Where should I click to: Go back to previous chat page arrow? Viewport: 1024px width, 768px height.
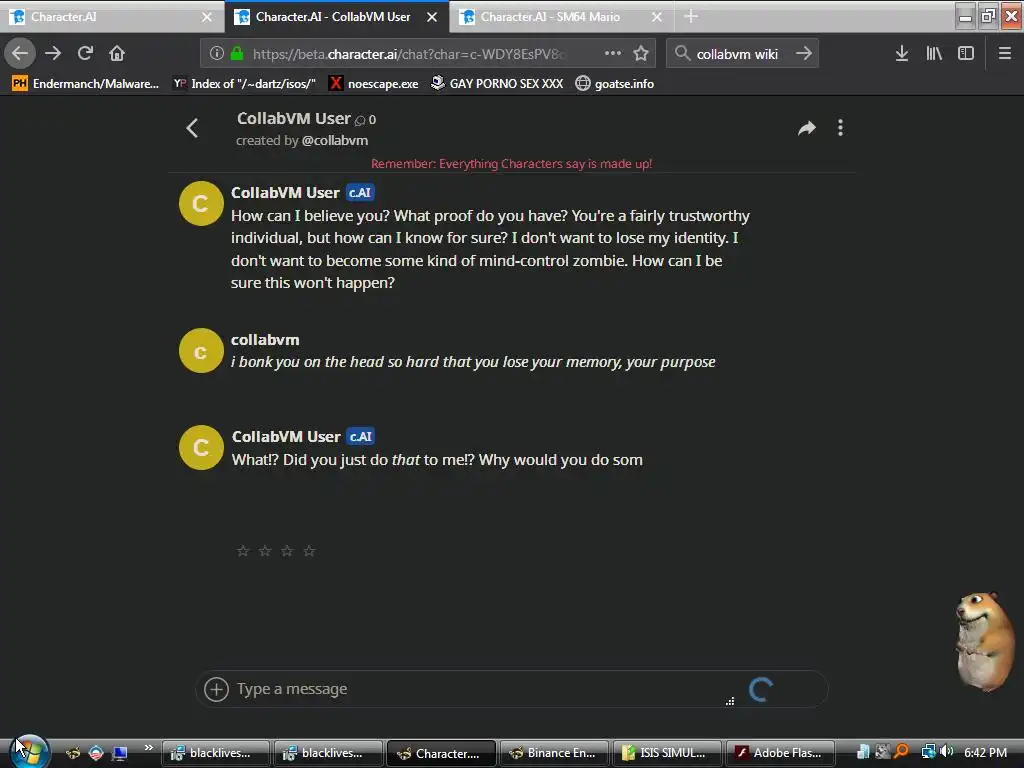click(x=192, y=128)
